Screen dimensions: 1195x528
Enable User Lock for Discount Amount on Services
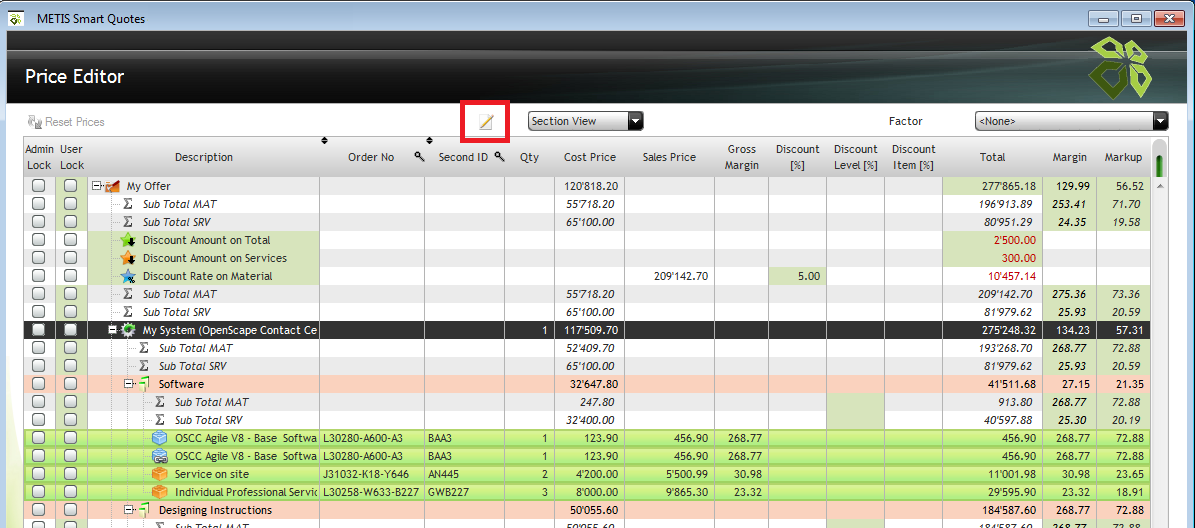pos(71,258)
